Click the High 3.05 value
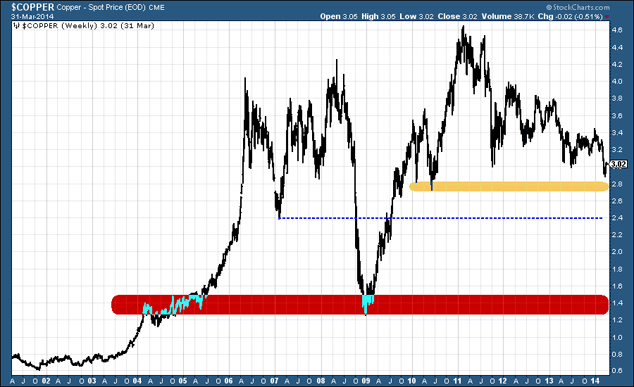 378,17
